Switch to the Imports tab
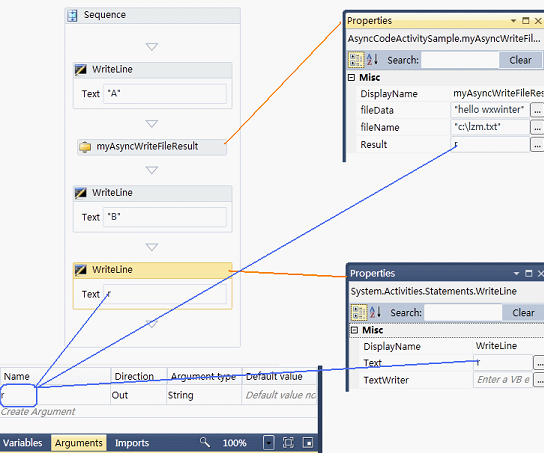544x454 pixels. 132,443
